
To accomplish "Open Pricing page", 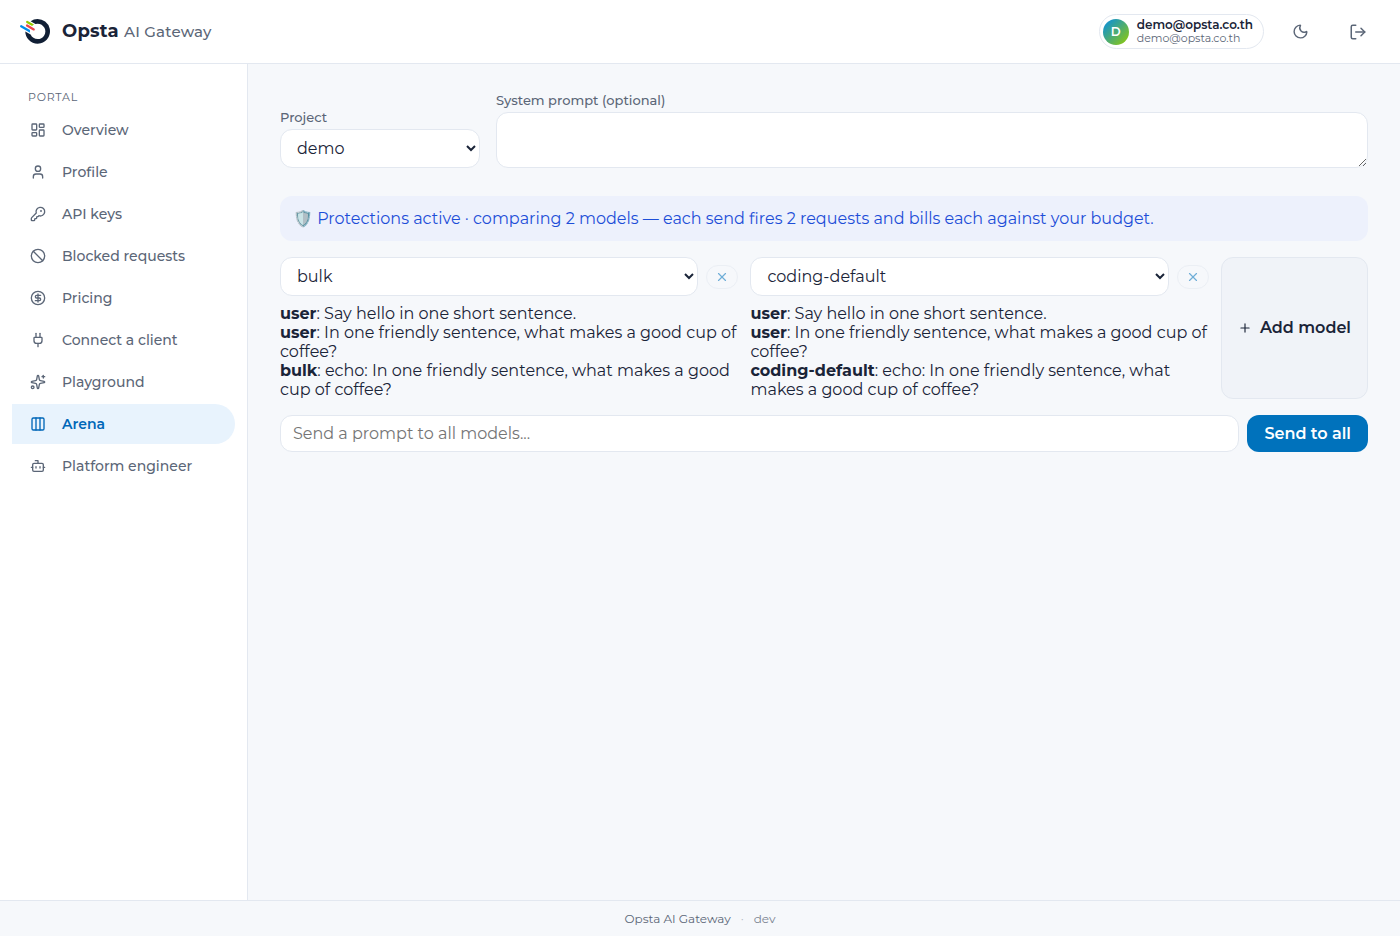I will coord(123,298).
